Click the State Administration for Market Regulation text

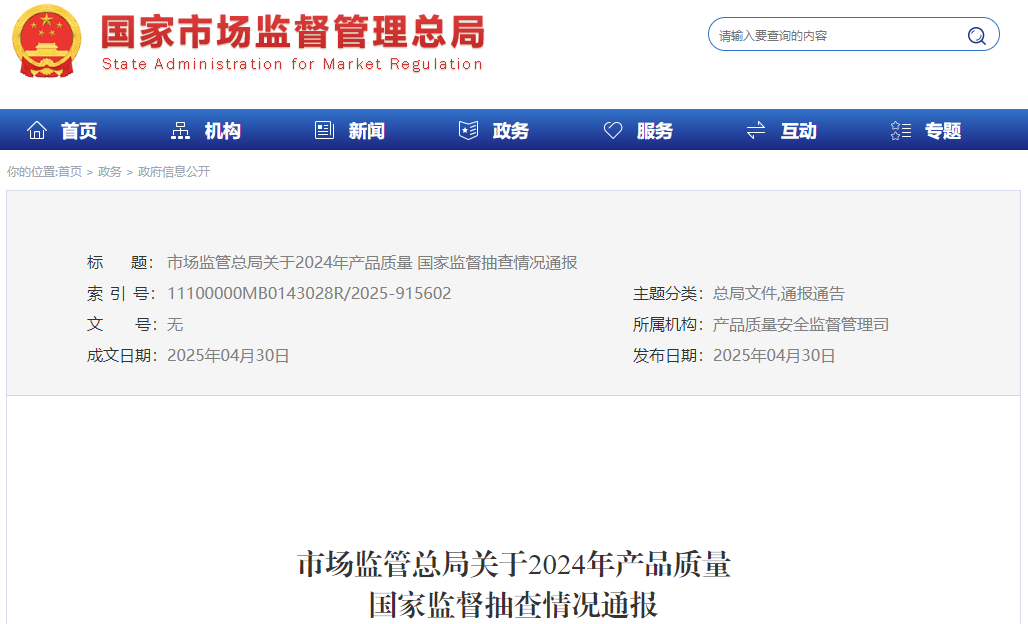[x=292, y=64]
